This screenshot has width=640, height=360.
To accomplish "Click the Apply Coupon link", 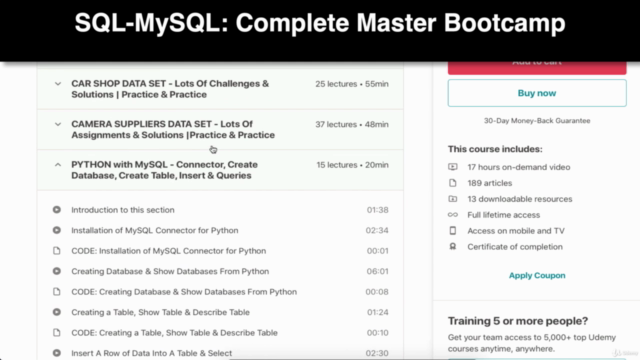I will click(537, 276).
